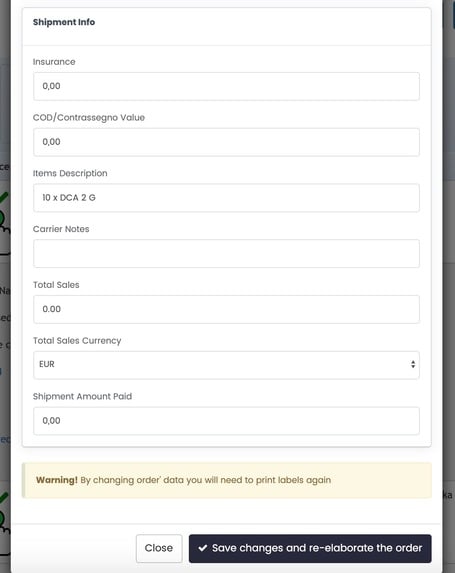
Task: Click the checkmark icon on Save button
Action: pyautogui.click(x=202, y=548)
